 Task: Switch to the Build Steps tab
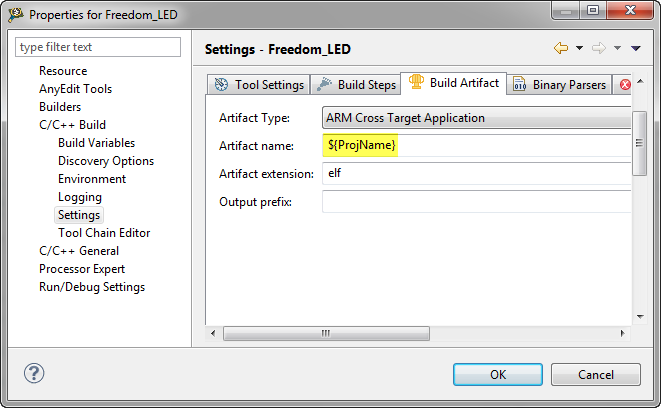[x=357, y=85]
